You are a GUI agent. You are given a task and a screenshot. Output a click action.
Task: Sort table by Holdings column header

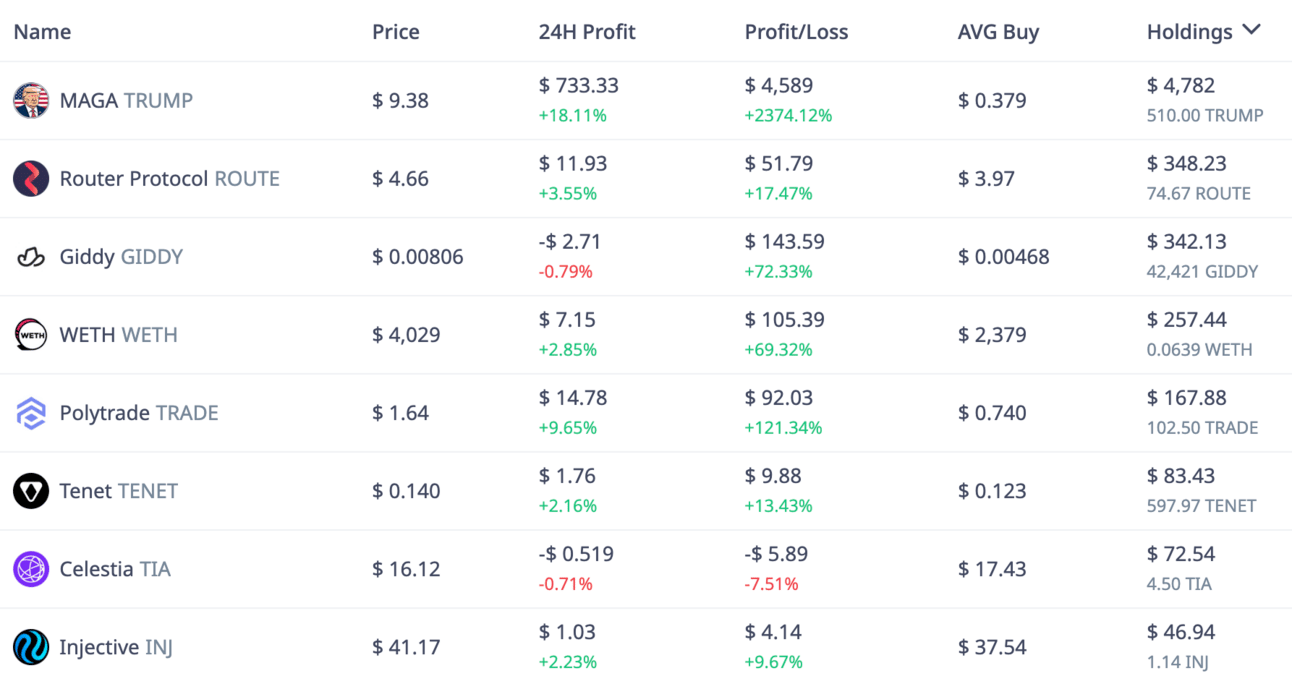tap(1190, 32)
